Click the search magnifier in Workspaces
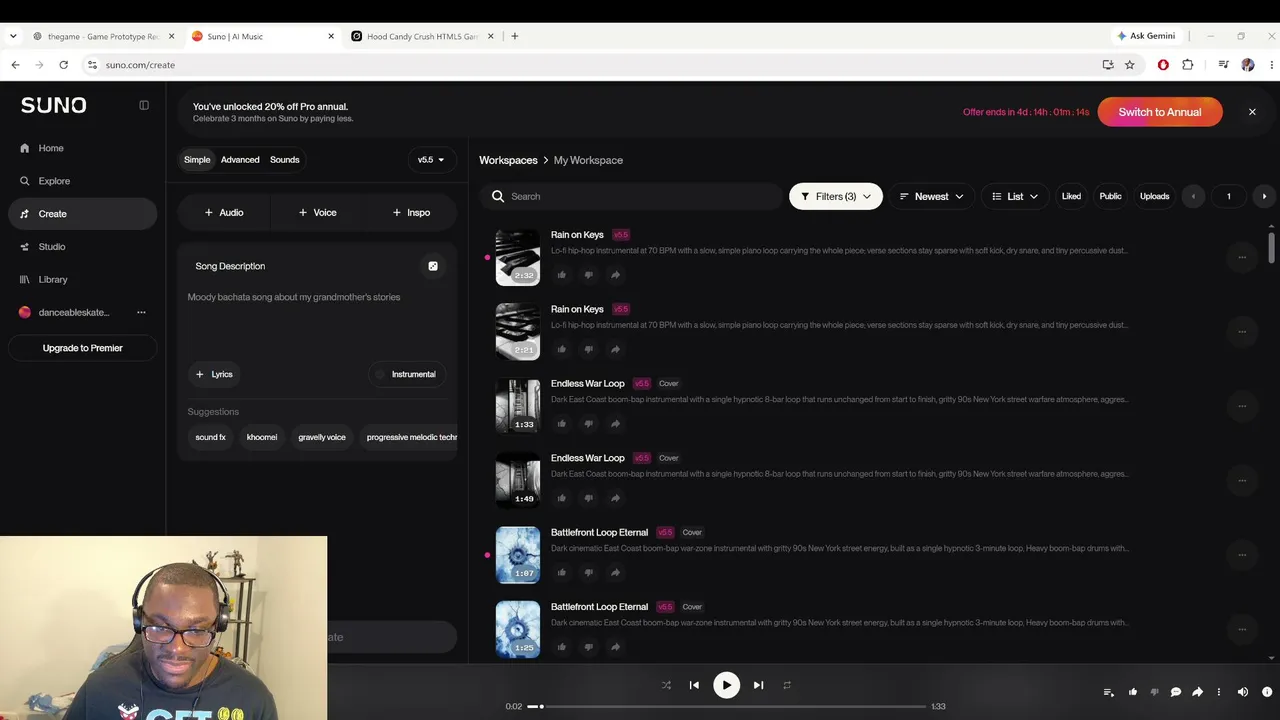This screenshot has width=1280, height=720. pyautogui.click(x=498, y=196)
